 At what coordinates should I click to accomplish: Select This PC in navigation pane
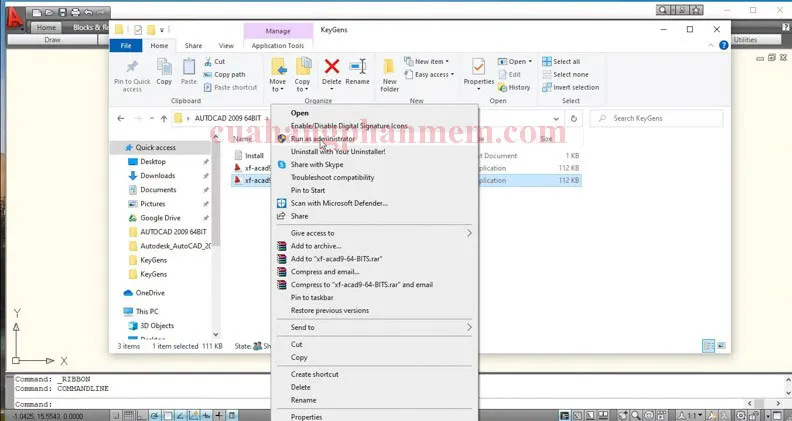pos(146,311)
